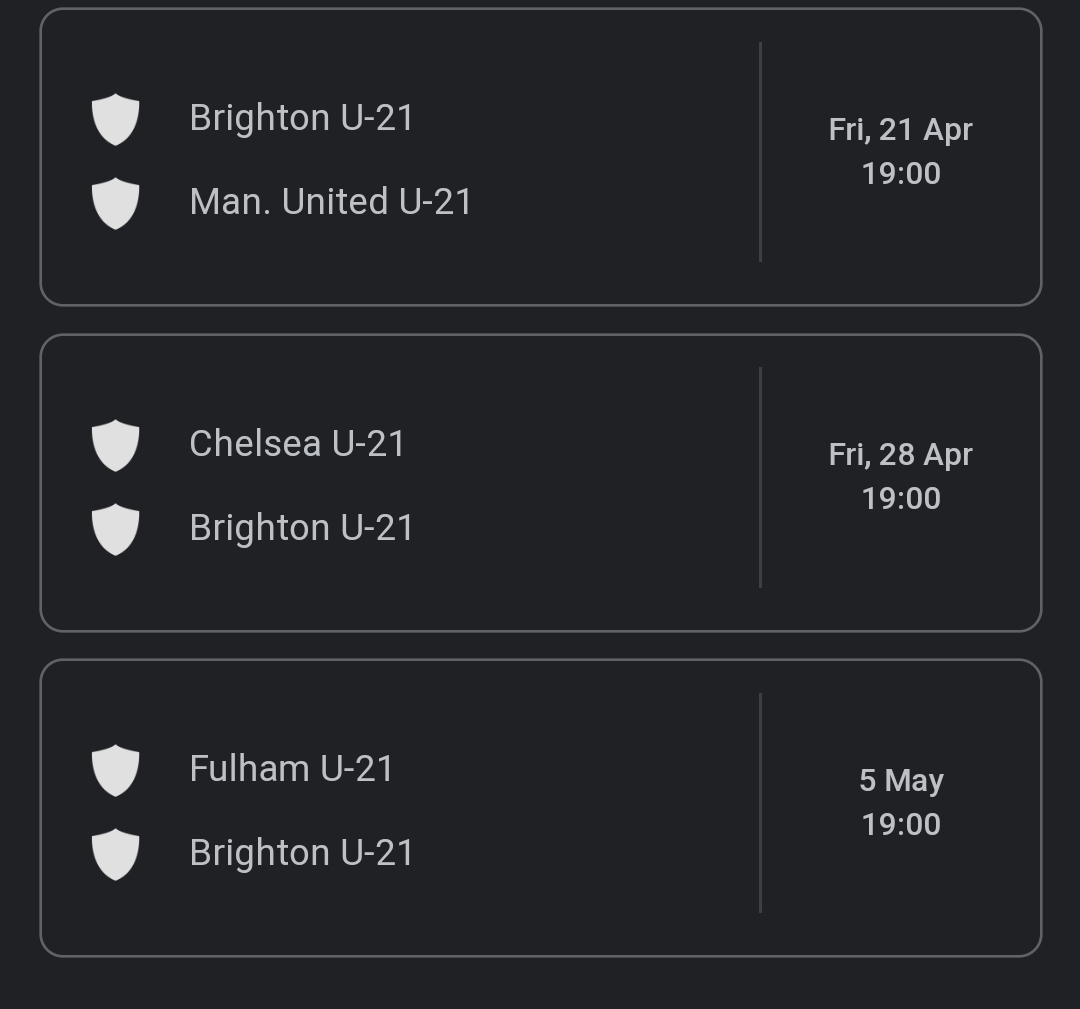Screen dimensions: 1080x1009
Task: Click the 5 May date label
Action: 901,781
